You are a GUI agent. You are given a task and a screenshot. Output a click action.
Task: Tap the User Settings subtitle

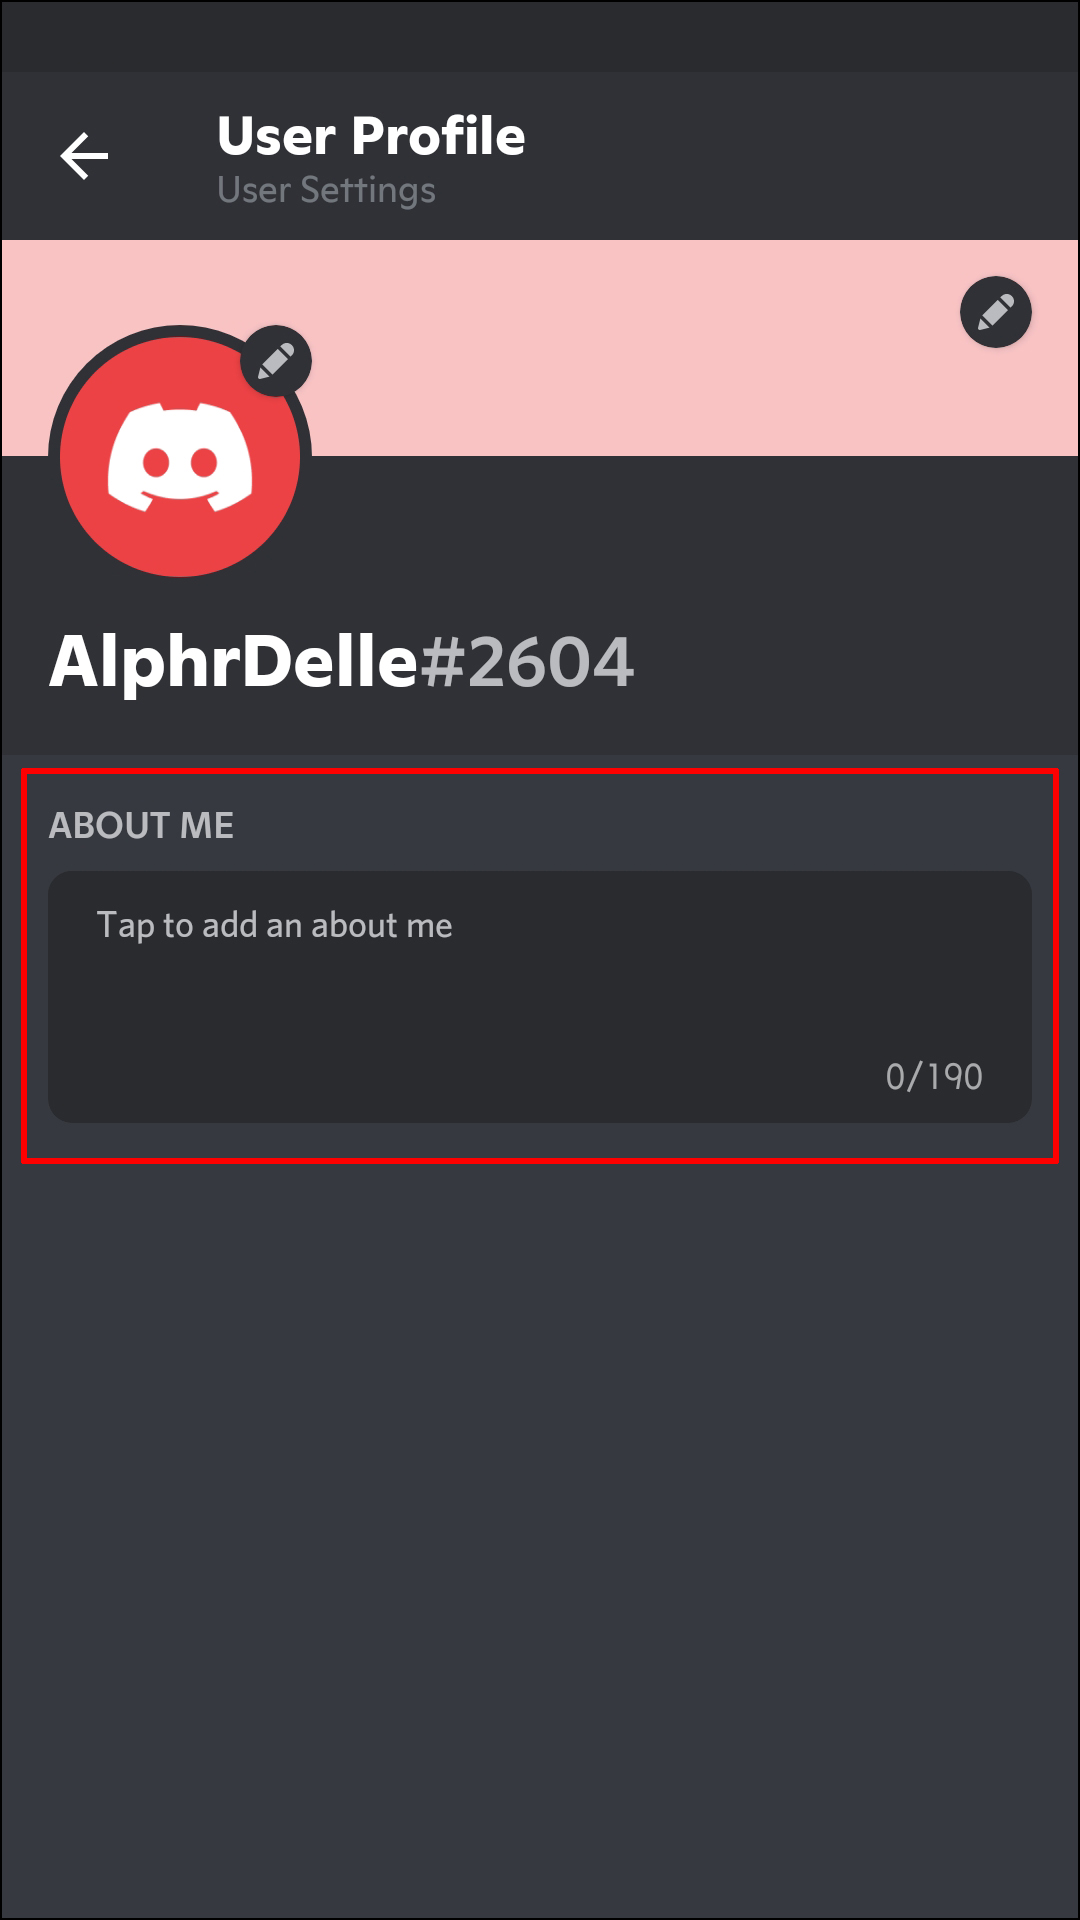[326, 190]
